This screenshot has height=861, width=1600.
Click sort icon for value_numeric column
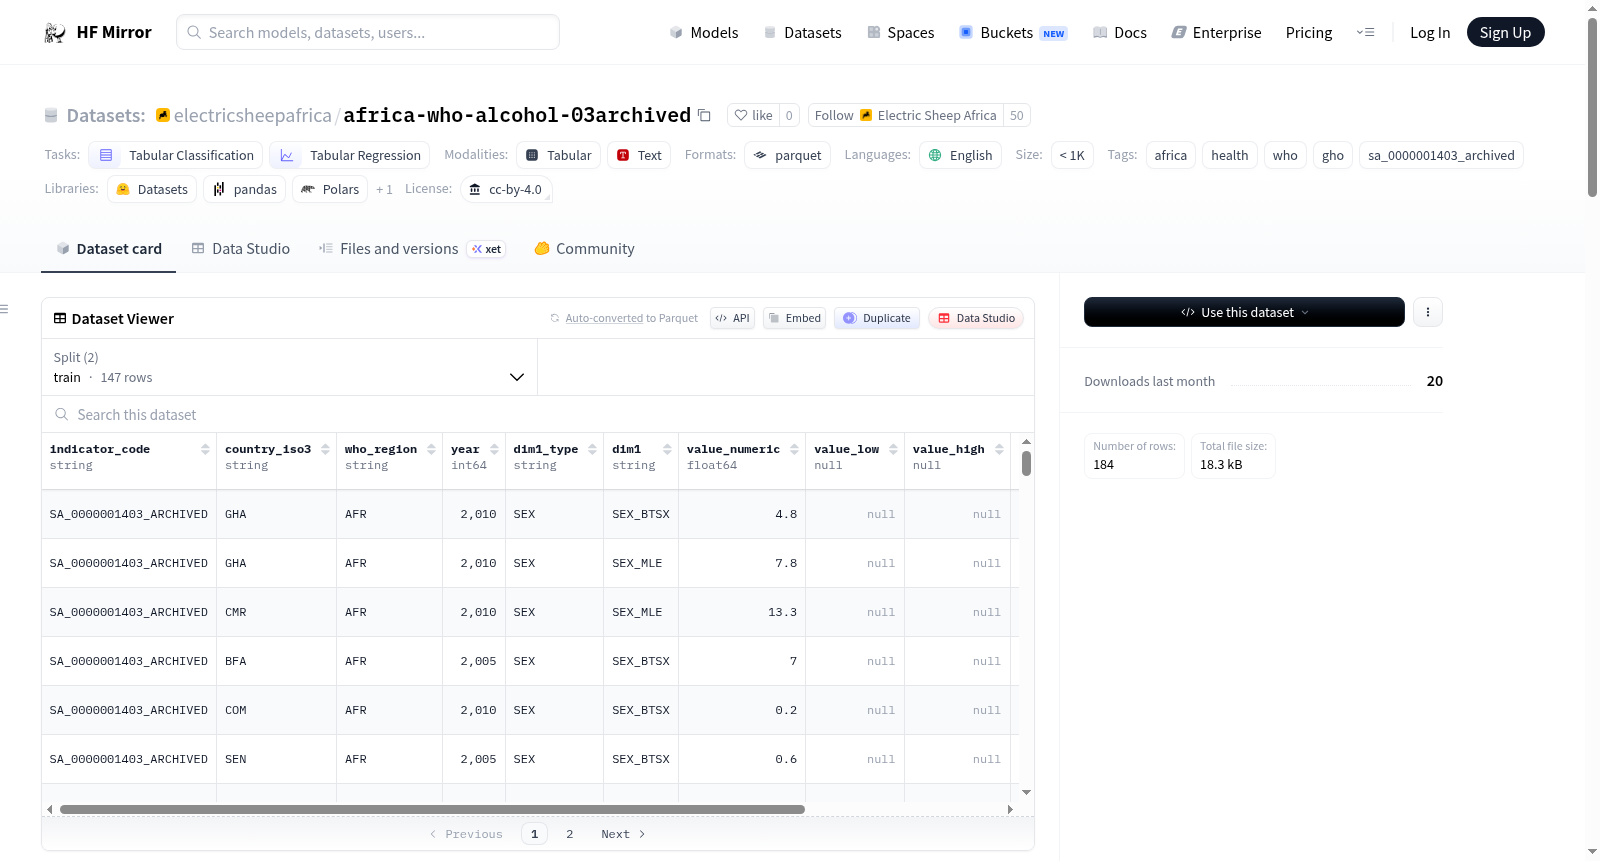pos(794,449)
